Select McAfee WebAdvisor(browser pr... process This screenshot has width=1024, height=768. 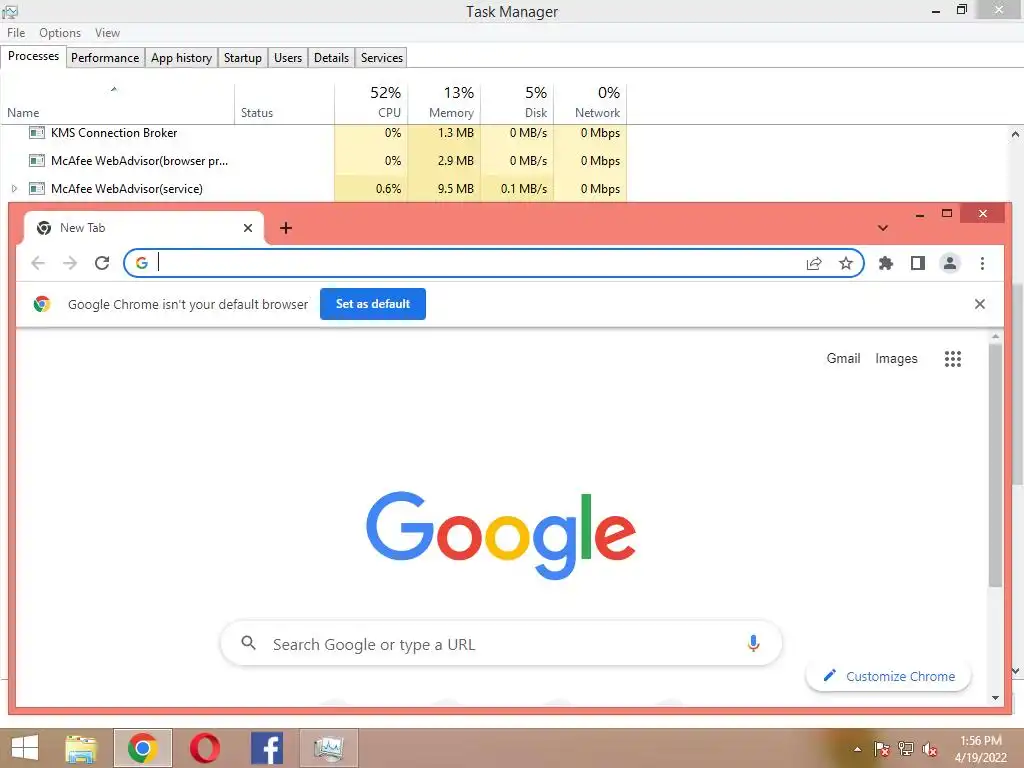tap(139, 161)
